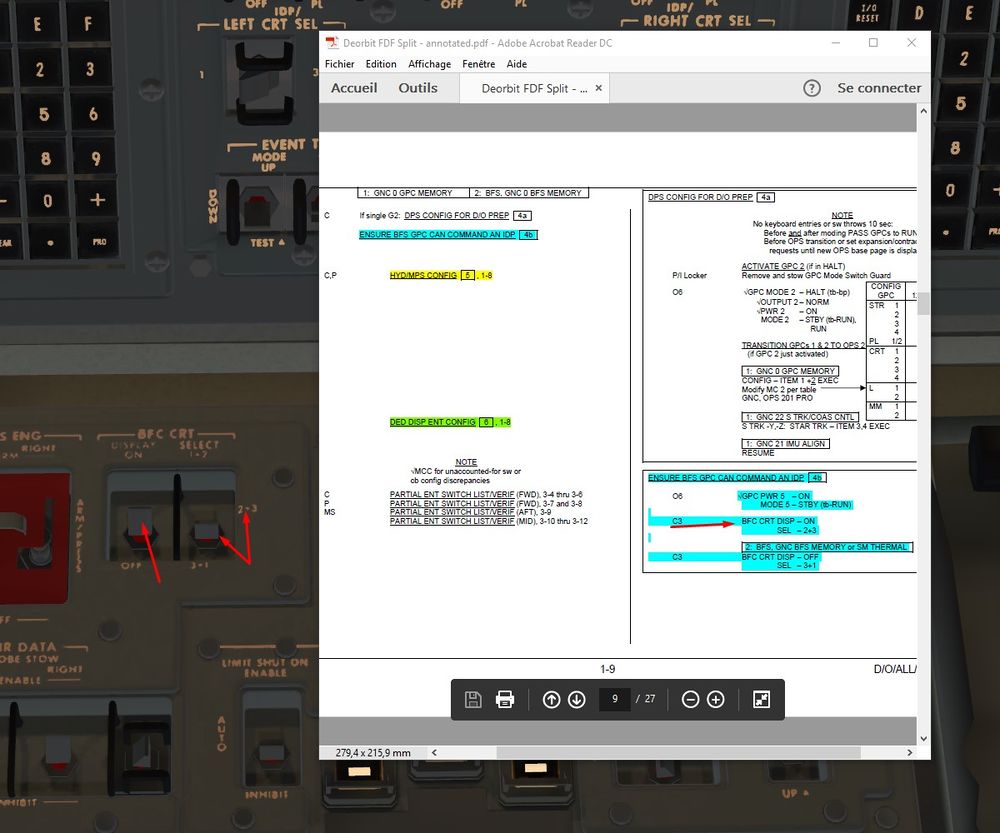Click the page number field showing 9
Viewport: 1000px width, 833px height.
tap(615, 699)
